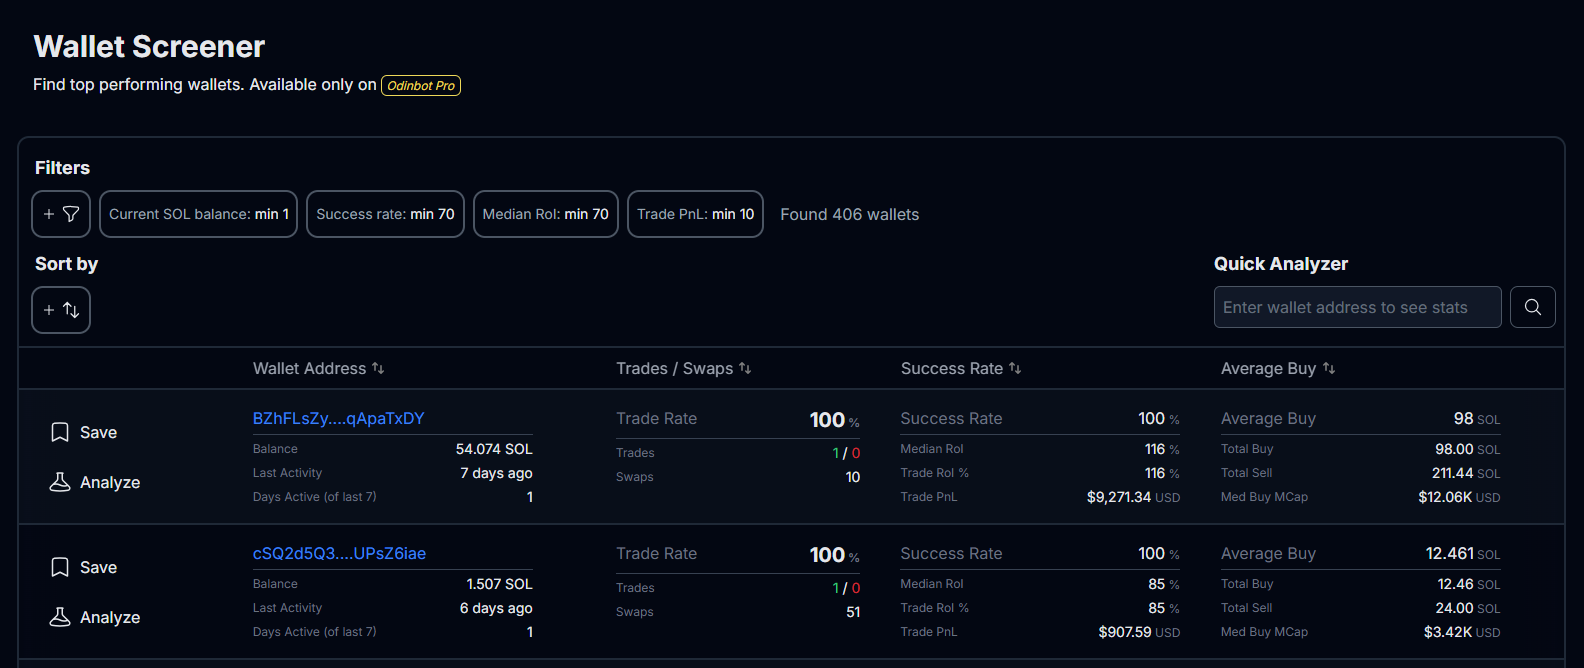Open the Median RoI min 70 filter chip

(x=545, y=214)
